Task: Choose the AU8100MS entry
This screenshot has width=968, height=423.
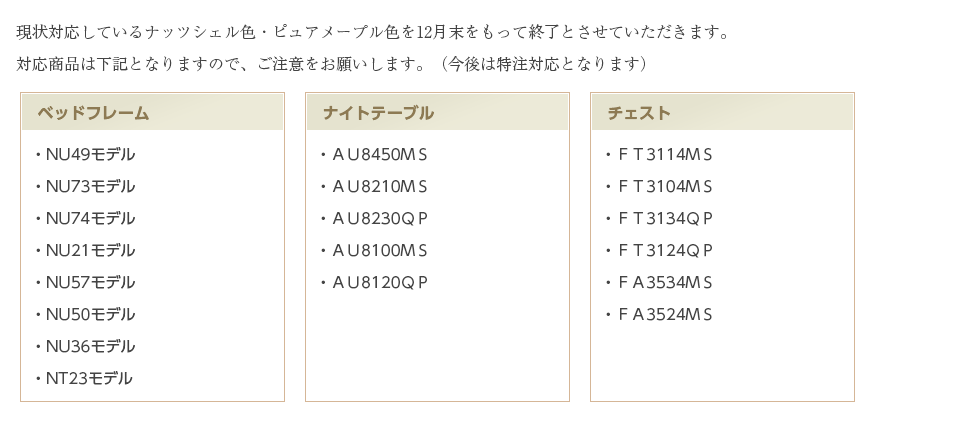Action: (x=380, y=251)
